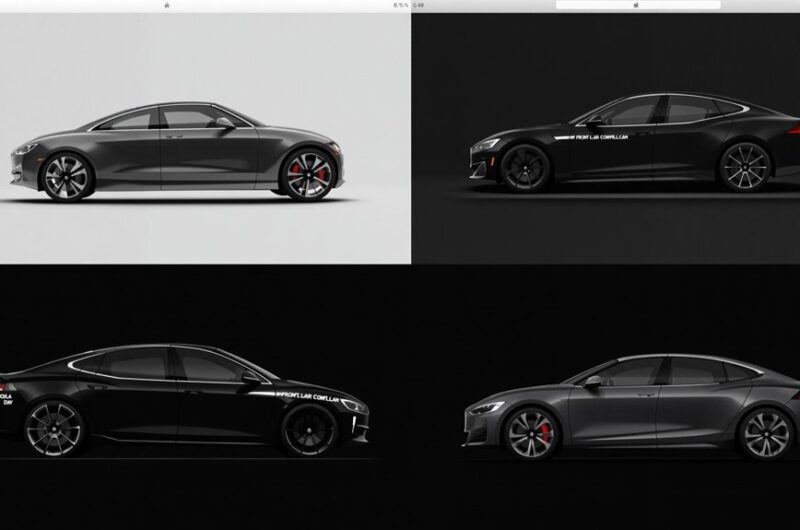This screenshot has height=530, width=800.
Task: Click the white decal text on the top-right car
Action: [x=608, y=138]
